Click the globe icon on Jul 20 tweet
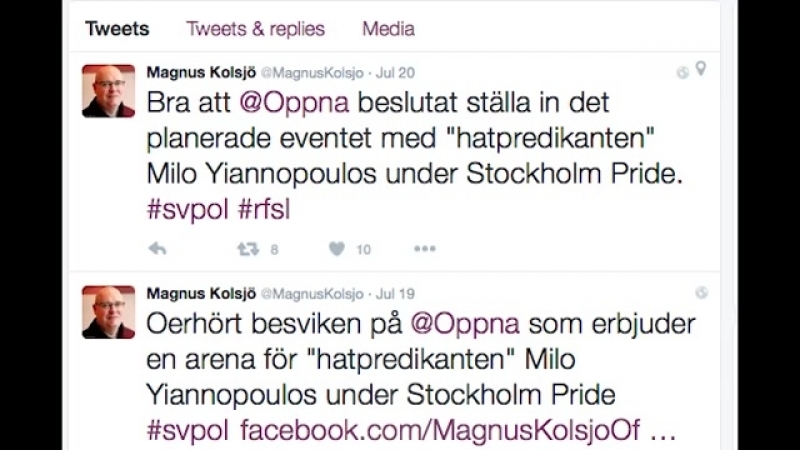800x450 pixels. point(683,72)
